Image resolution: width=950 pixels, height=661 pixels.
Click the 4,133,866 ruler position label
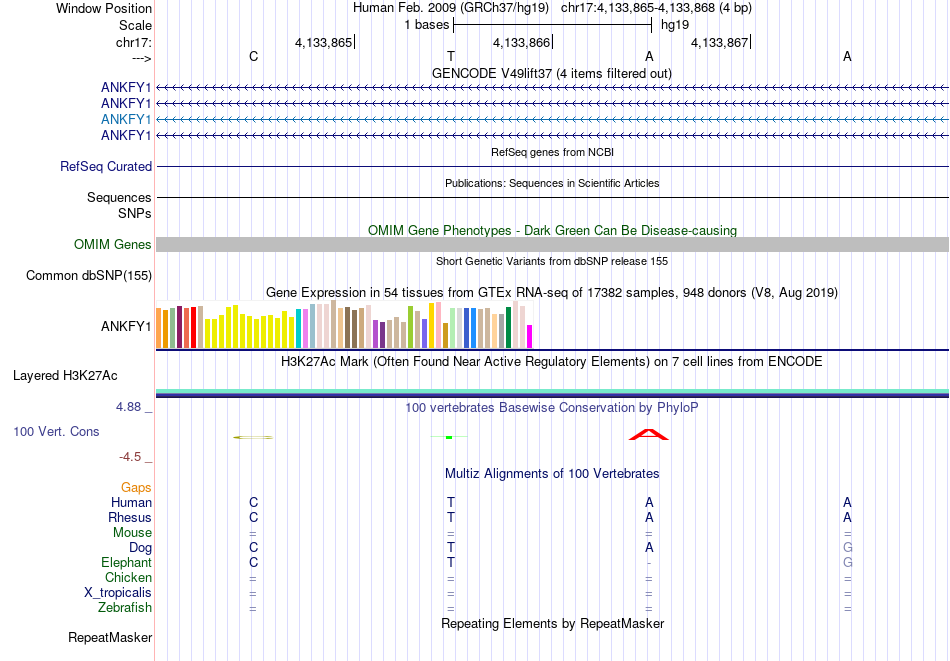click(522, 42)
